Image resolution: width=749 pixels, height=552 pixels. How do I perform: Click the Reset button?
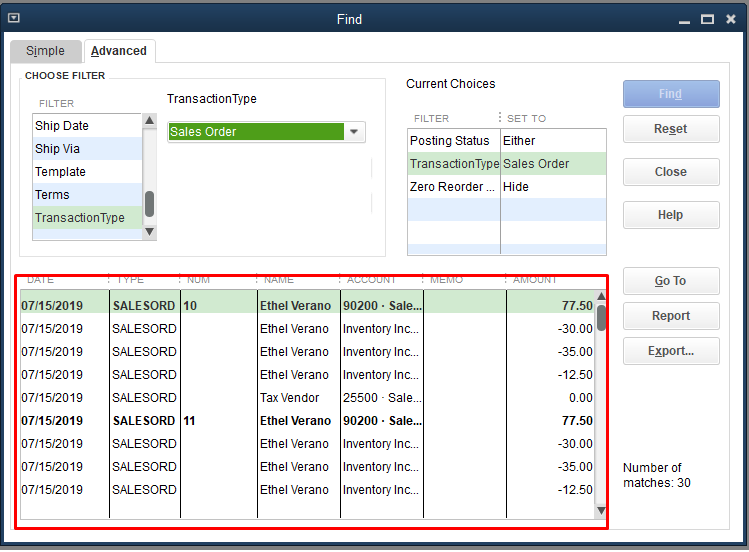tap(671, 129)
